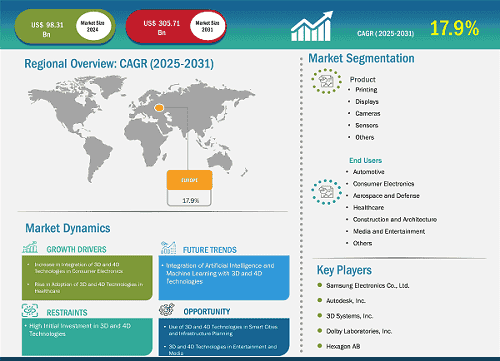Click the Growth Drivers chart icon
The width and height of the screenshot is (500, 361).
click(x=30, y=247)
